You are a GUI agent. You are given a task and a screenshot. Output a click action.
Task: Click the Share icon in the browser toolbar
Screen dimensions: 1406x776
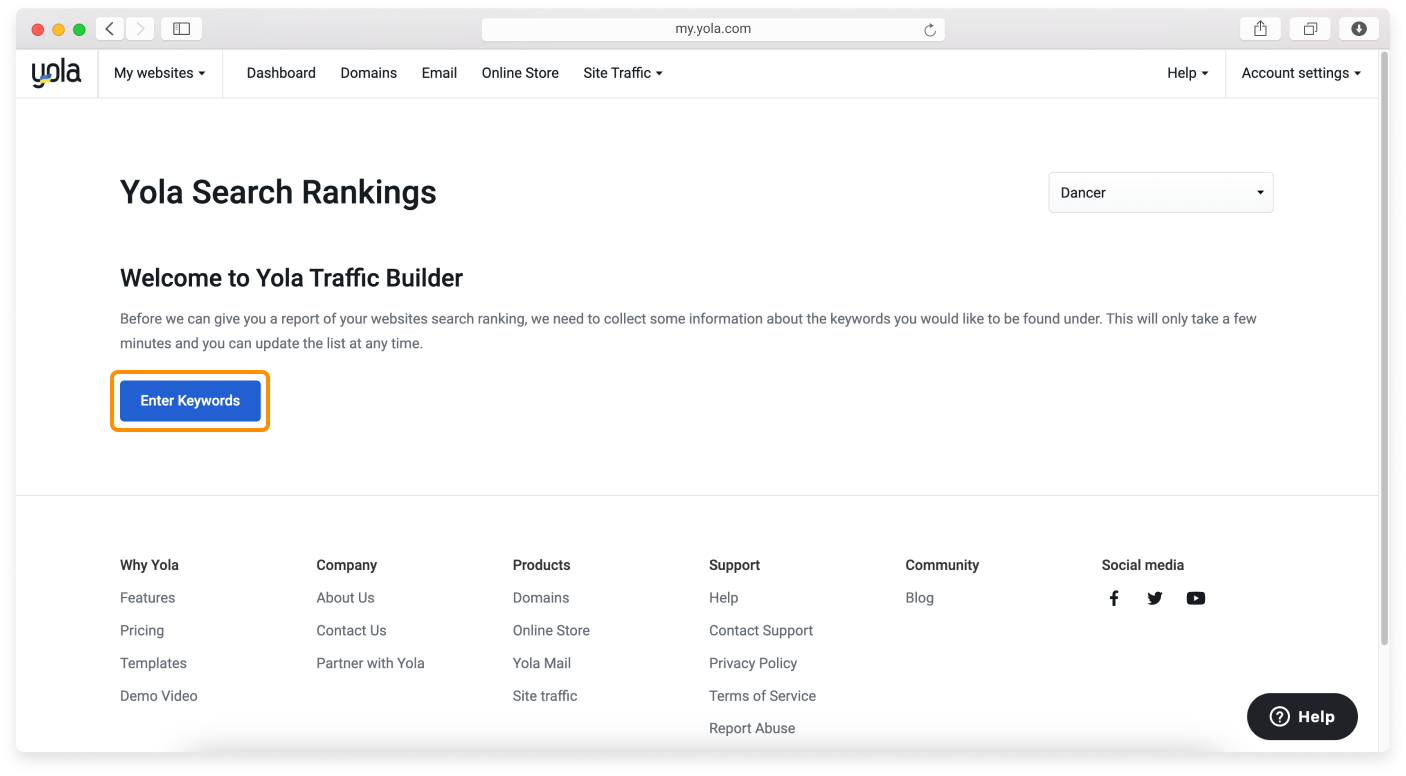coord(1259,29)
